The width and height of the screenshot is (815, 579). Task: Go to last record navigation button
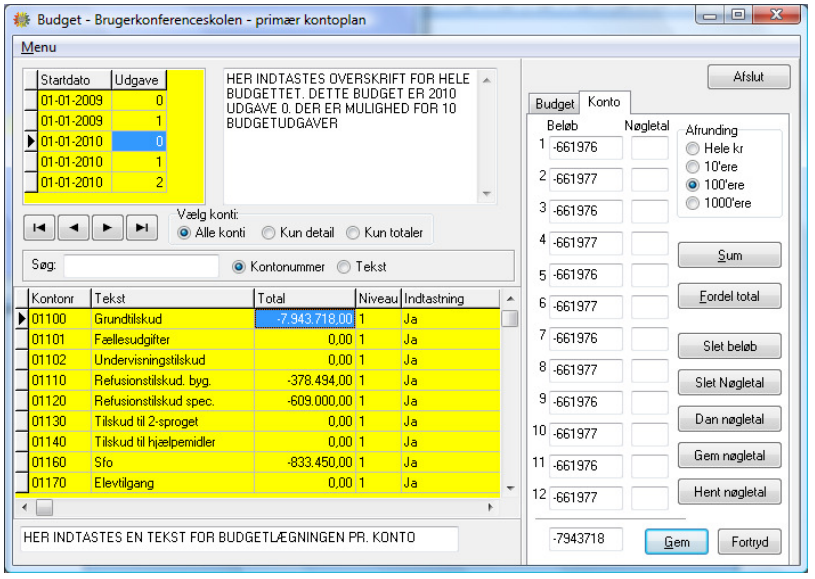click(142, 228)
